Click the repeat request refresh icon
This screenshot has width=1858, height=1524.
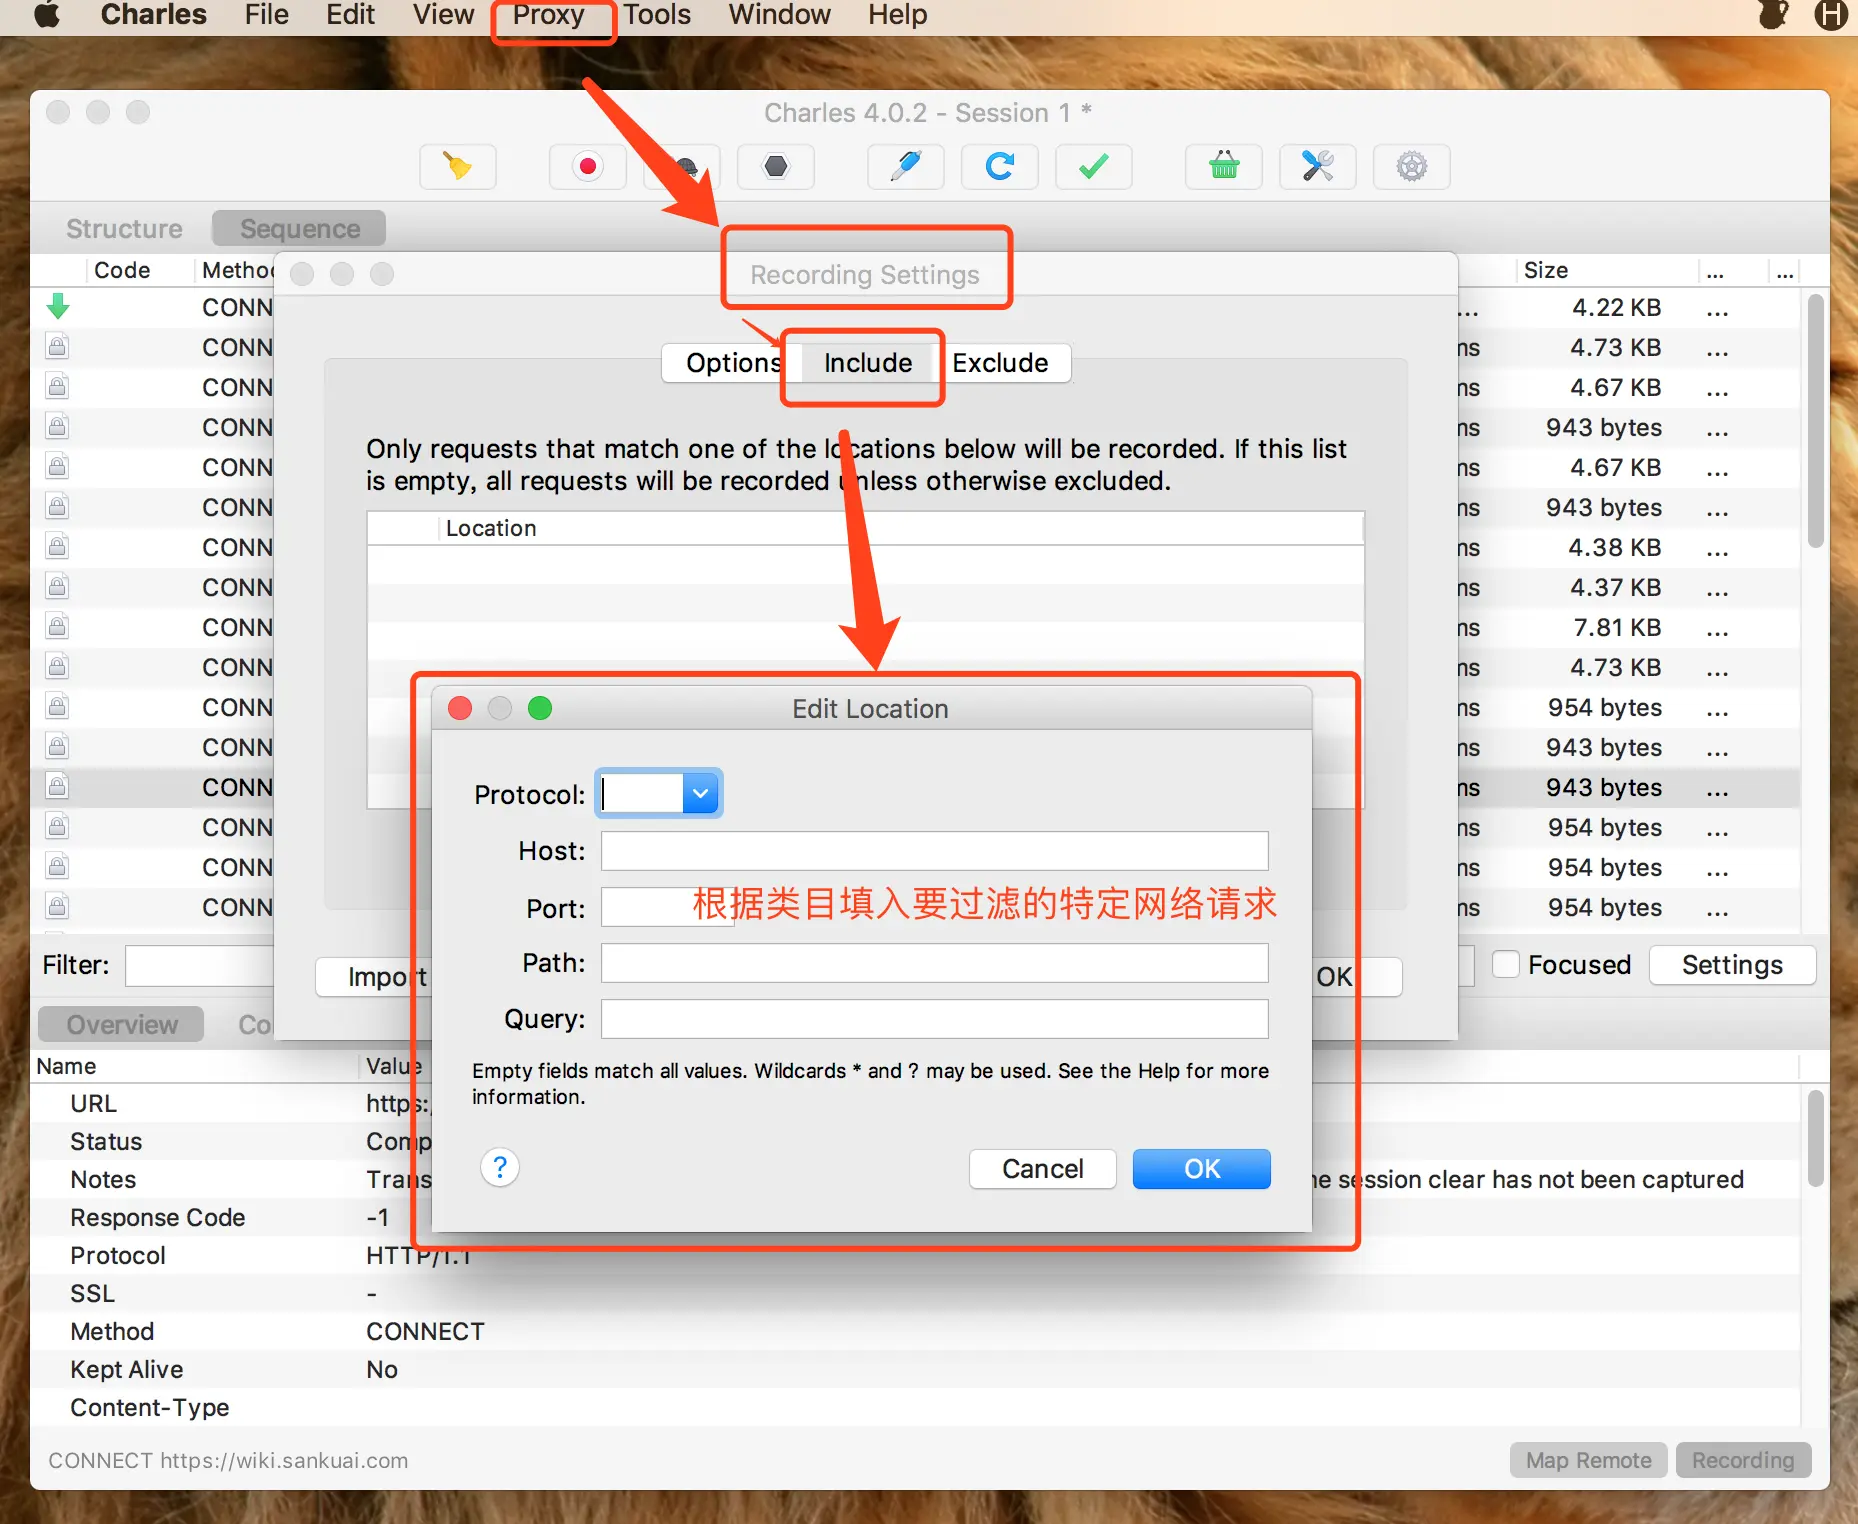[x=1000, y=166]
